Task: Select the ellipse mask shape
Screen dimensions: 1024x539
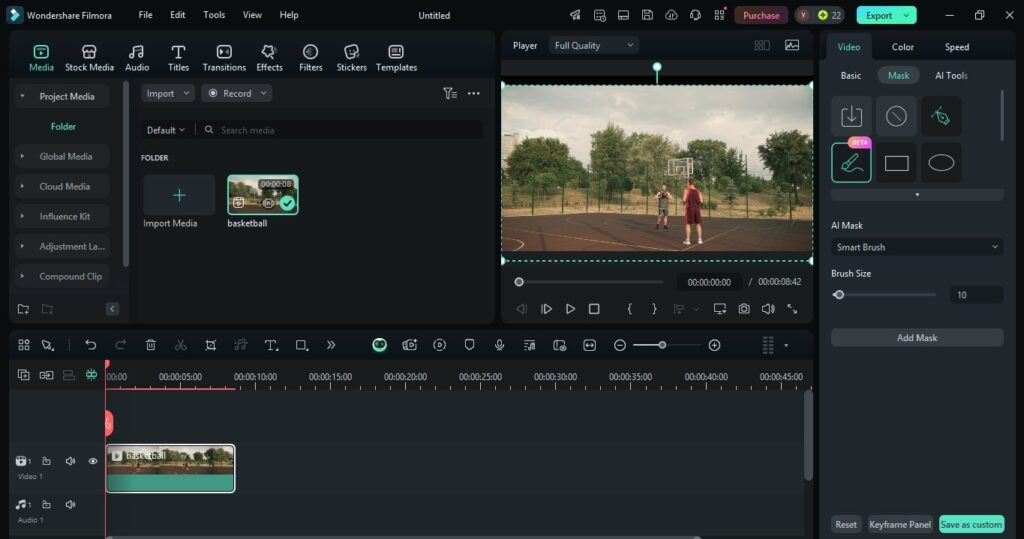Action: (941, 163)
